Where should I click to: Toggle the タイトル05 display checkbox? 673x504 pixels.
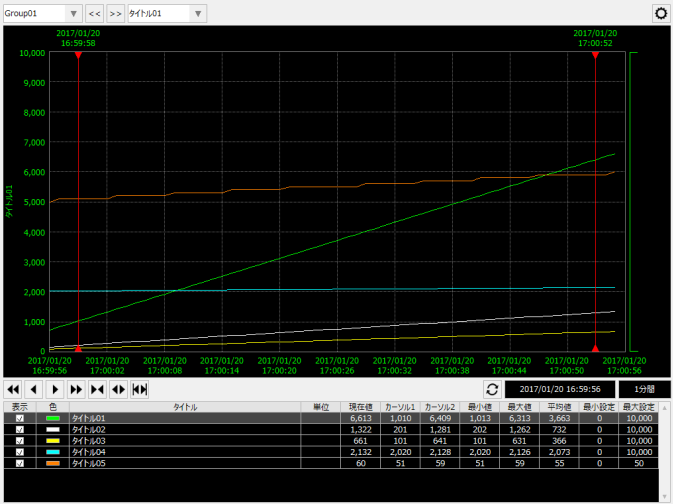tap(20, 462)
